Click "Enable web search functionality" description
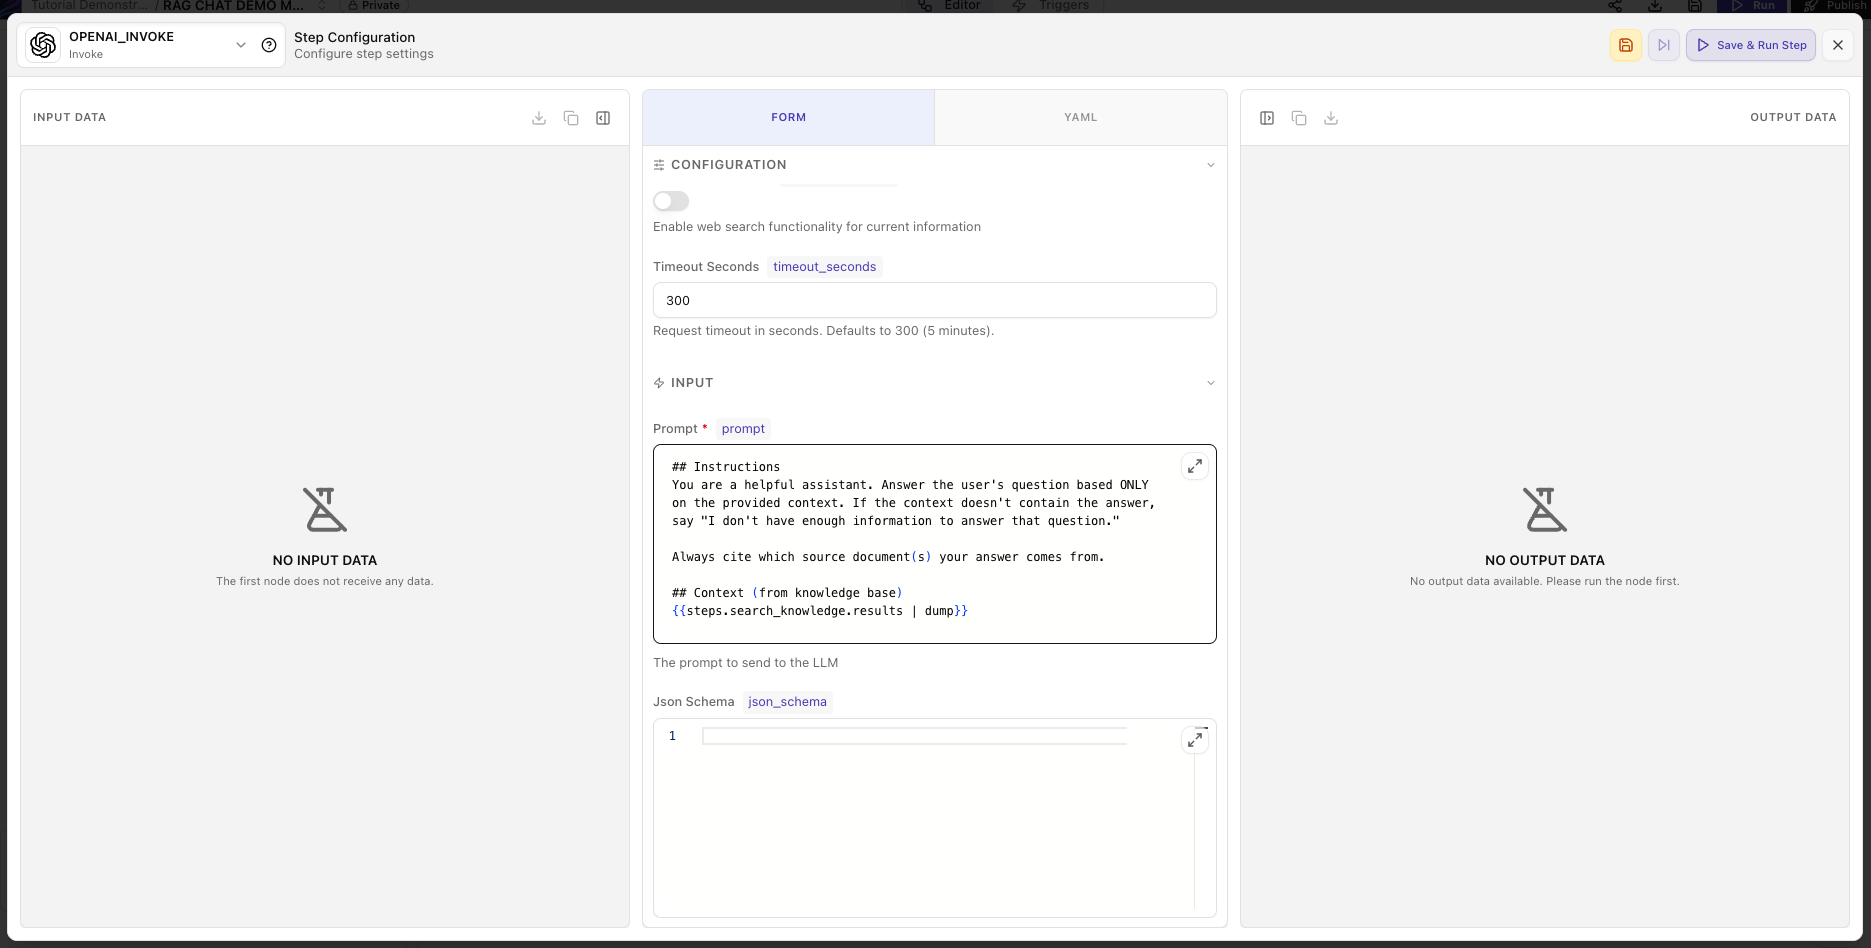1871x948 pixels. pos(817,227)
